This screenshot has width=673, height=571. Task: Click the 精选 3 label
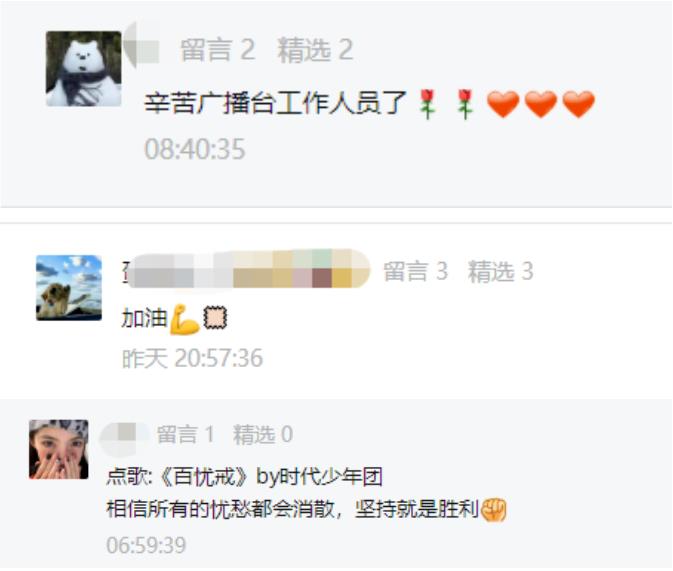pos(500,271)
